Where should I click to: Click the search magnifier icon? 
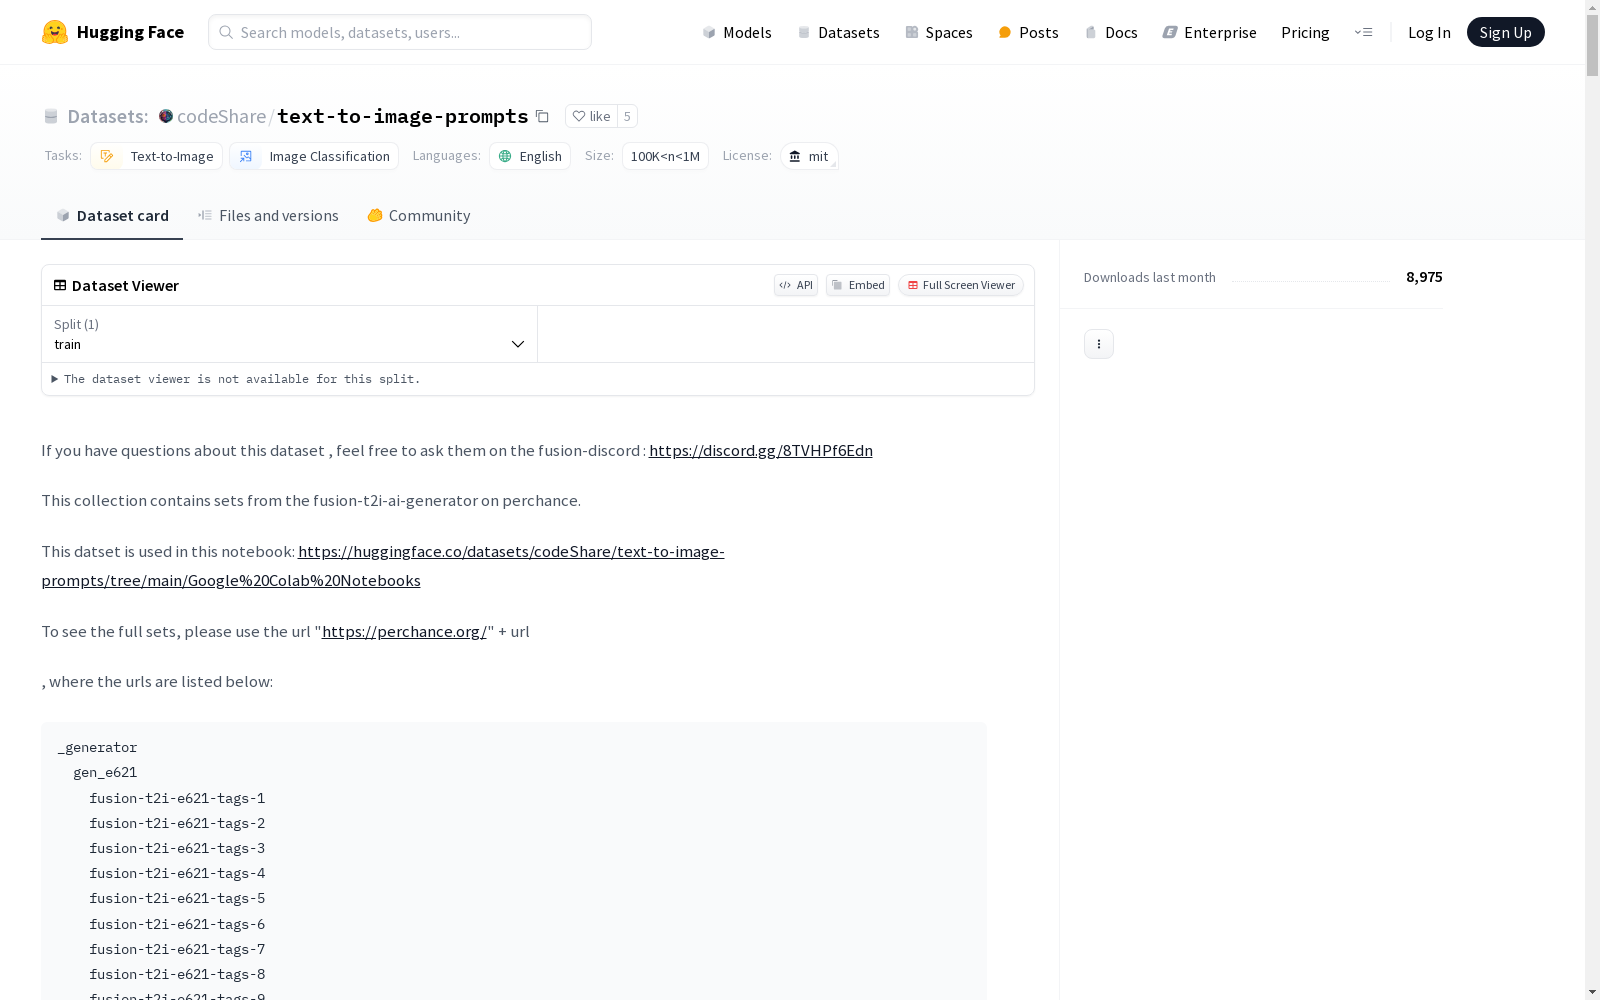226,32
